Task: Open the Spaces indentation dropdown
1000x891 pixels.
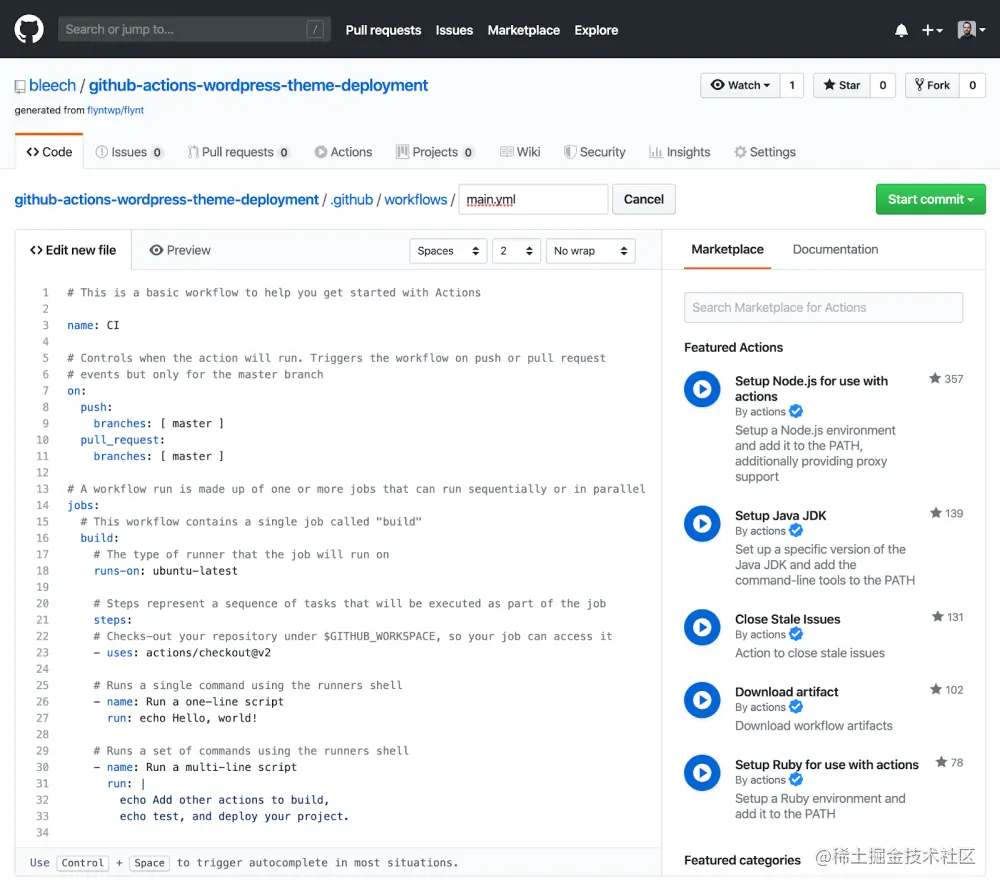Action: (x=448, y=251)
